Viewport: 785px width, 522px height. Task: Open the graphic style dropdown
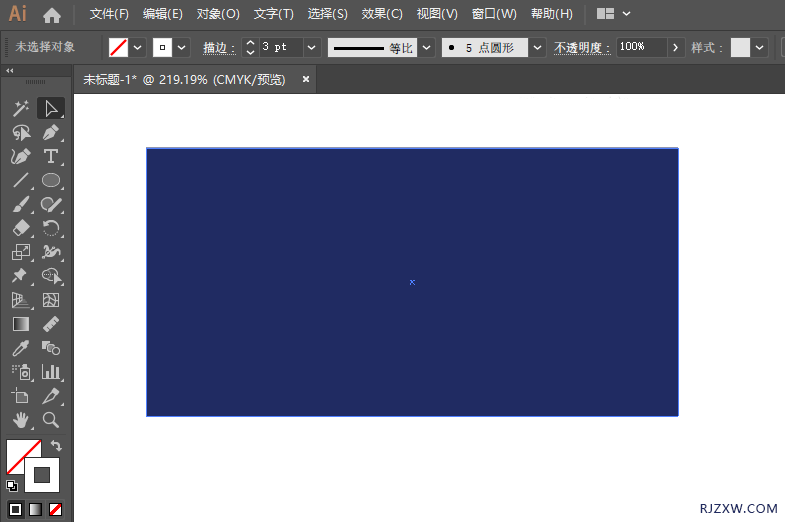coord(759,48)
